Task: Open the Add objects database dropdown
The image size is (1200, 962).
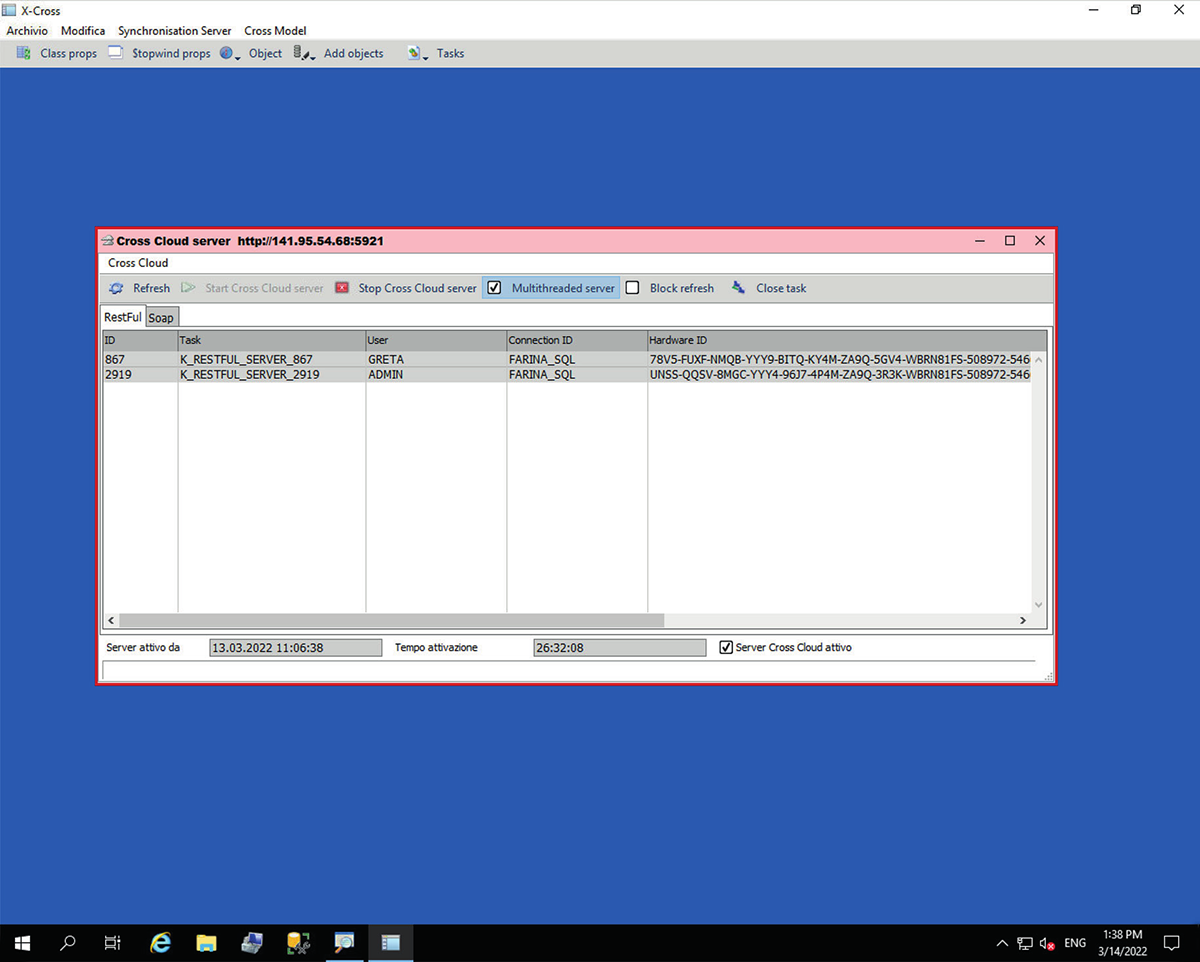Action: click(x=305, y=53)
